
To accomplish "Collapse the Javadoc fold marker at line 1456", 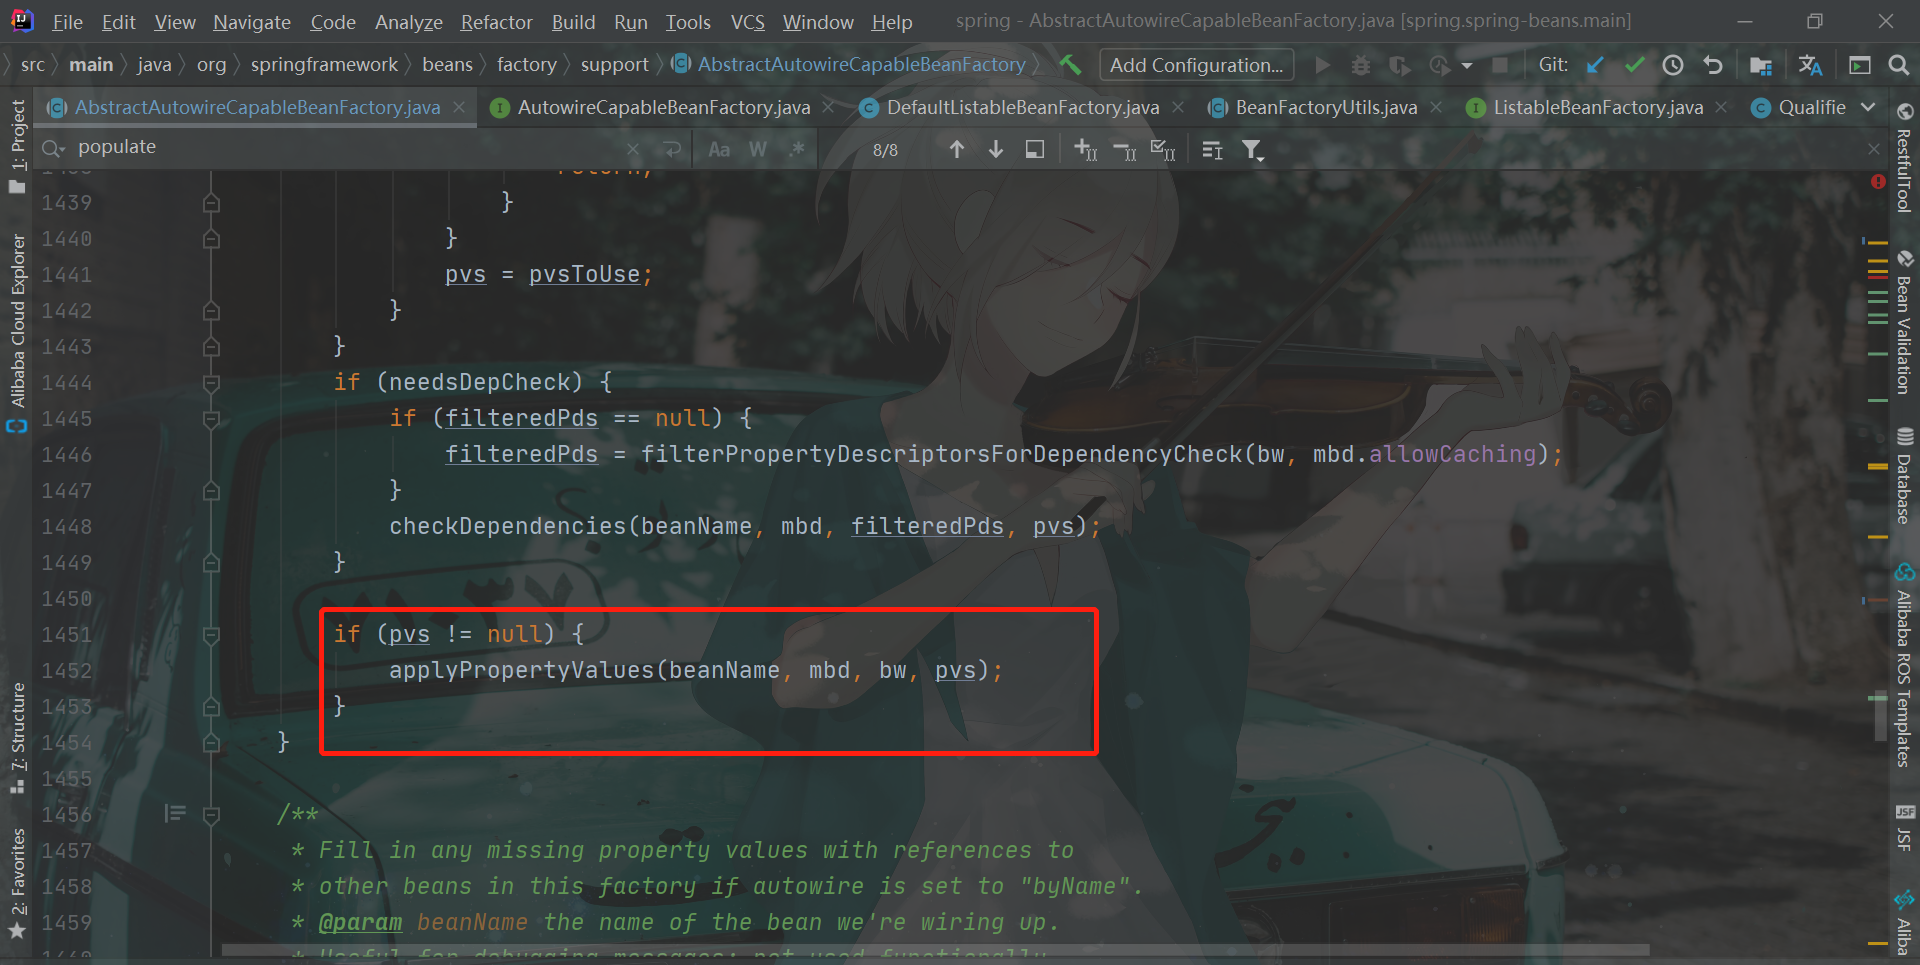I will coord(211,814).
